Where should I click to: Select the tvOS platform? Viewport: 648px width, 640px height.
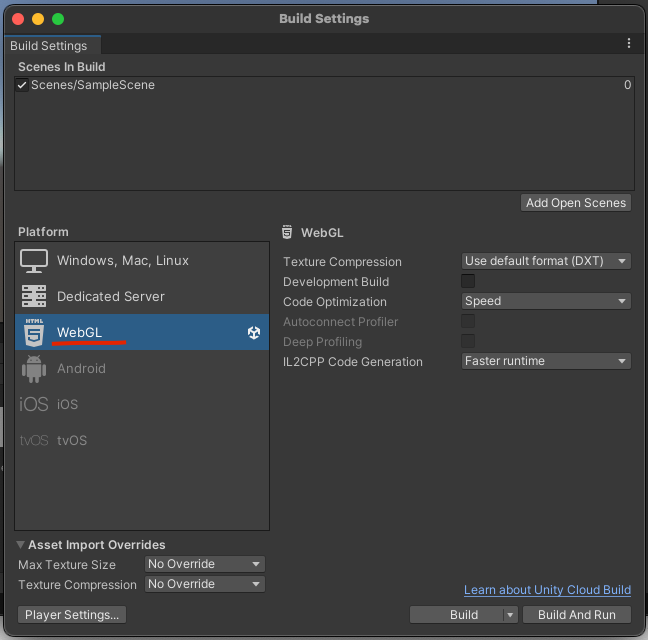(142, 440)
